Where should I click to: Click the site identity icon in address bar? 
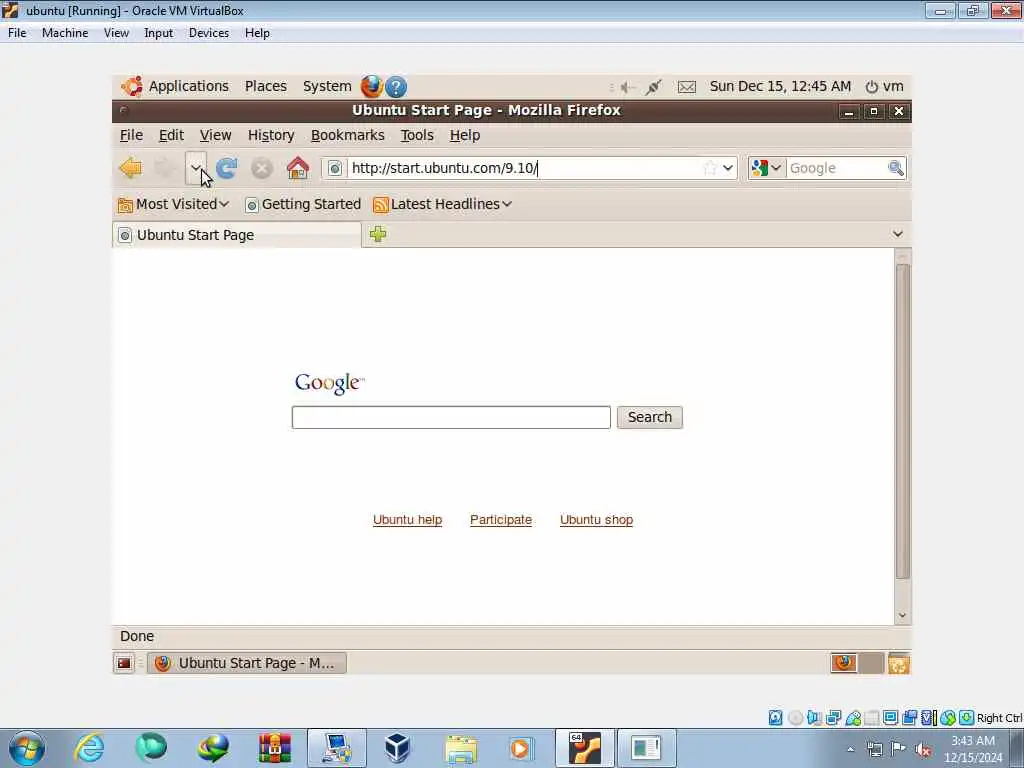[x=334, y=168]
